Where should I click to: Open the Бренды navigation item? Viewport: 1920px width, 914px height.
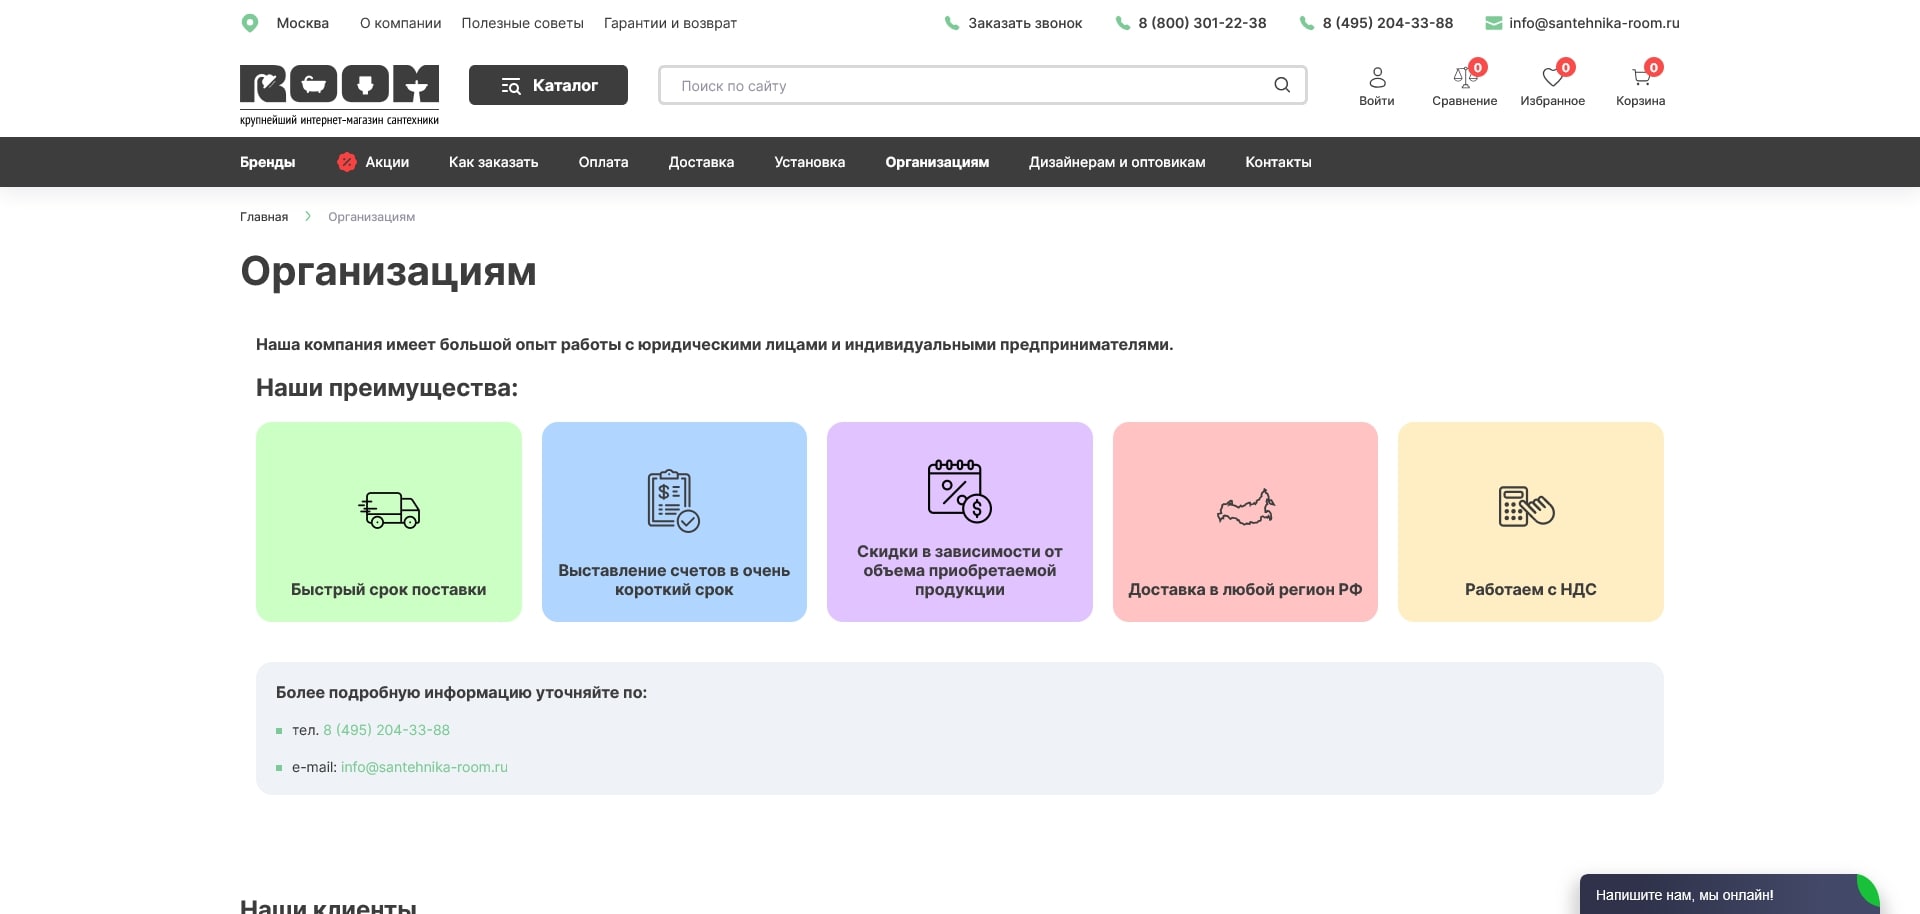[267, 162]
